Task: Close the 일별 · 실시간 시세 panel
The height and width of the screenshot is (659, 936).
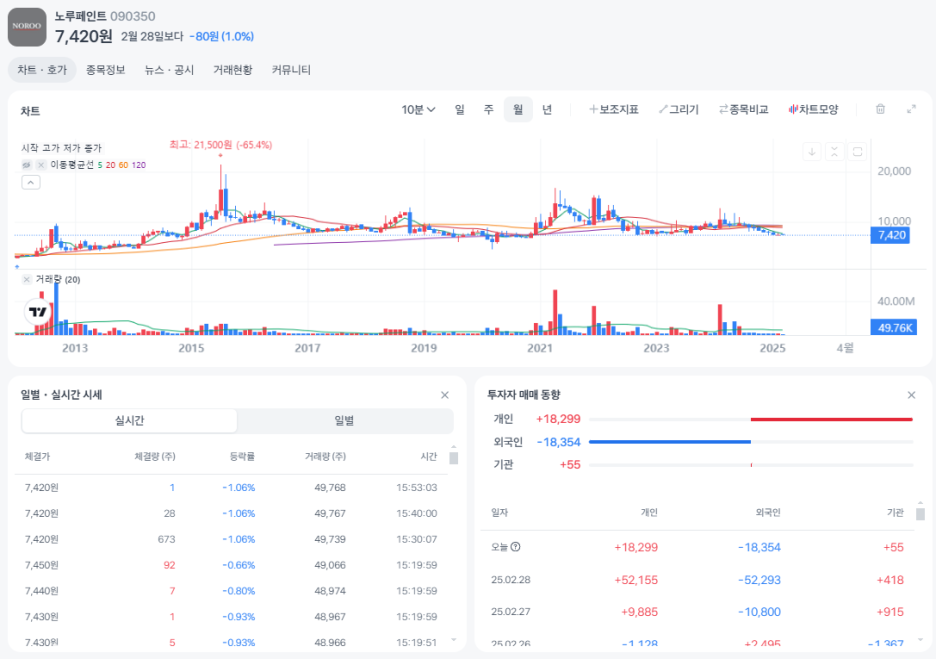Action: (445, 395)
